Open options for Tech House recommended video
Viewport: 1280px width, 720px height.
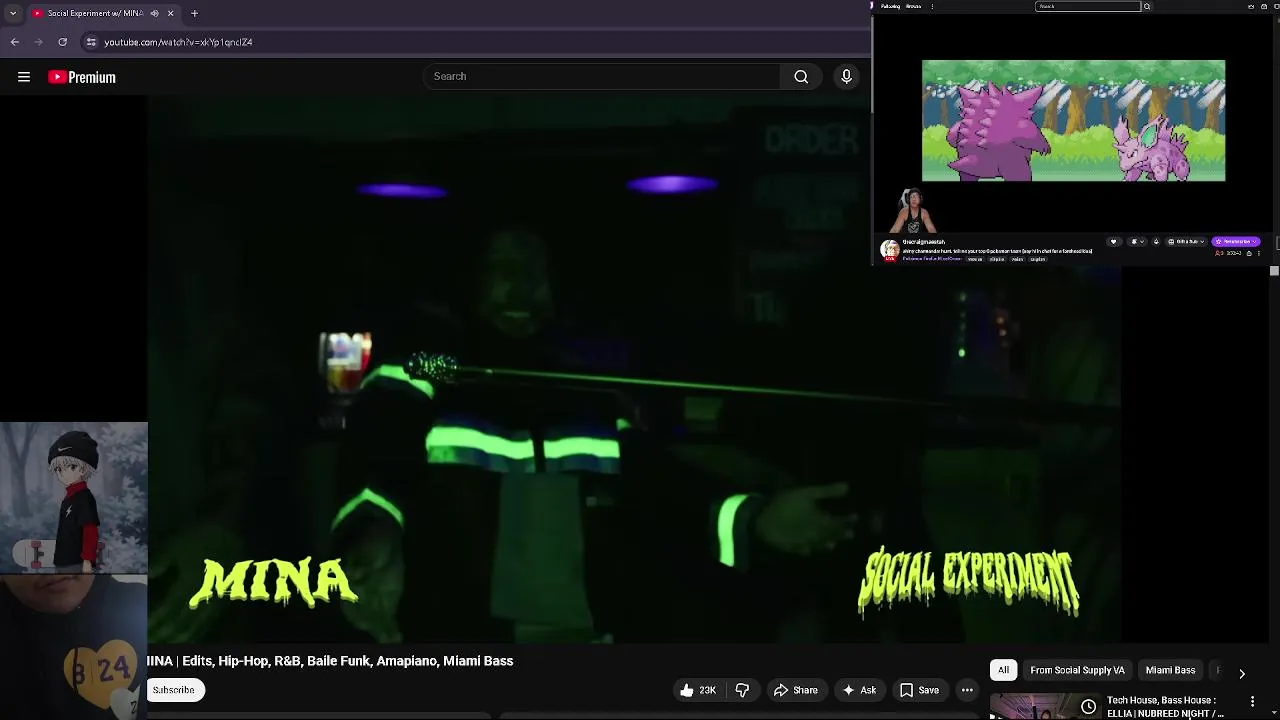pyautogui.click(x=1252, y=702)
